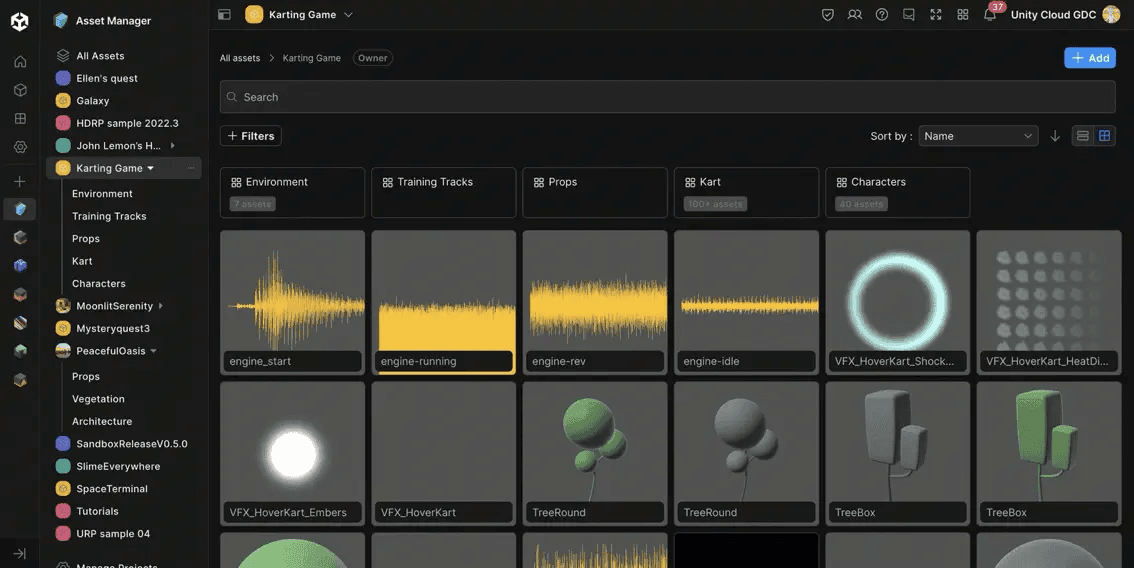Collapse the Karting Game tree arrow

point(150,168)
